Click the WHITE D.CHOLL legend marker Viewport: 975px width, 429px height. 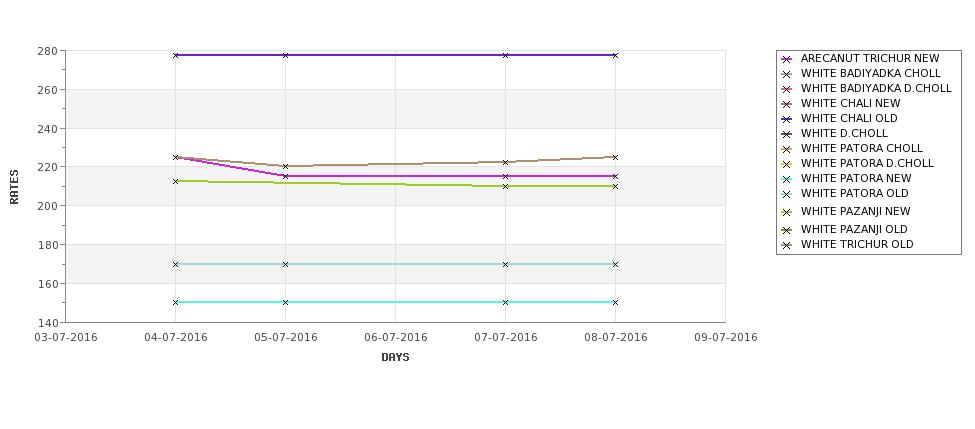(787, 134)
